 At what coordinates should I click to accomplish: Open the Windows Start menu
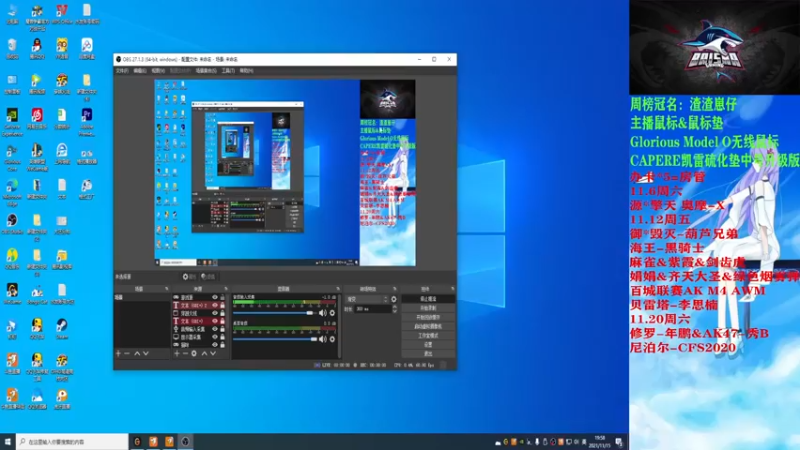(8, 442)
